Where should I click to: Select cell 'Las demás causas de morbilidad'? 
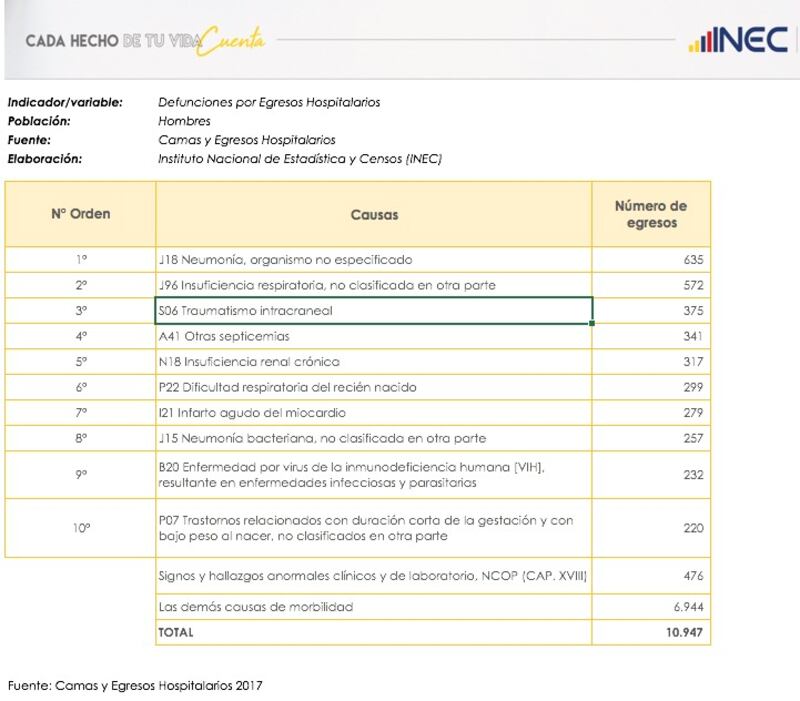tap(374, 607)
